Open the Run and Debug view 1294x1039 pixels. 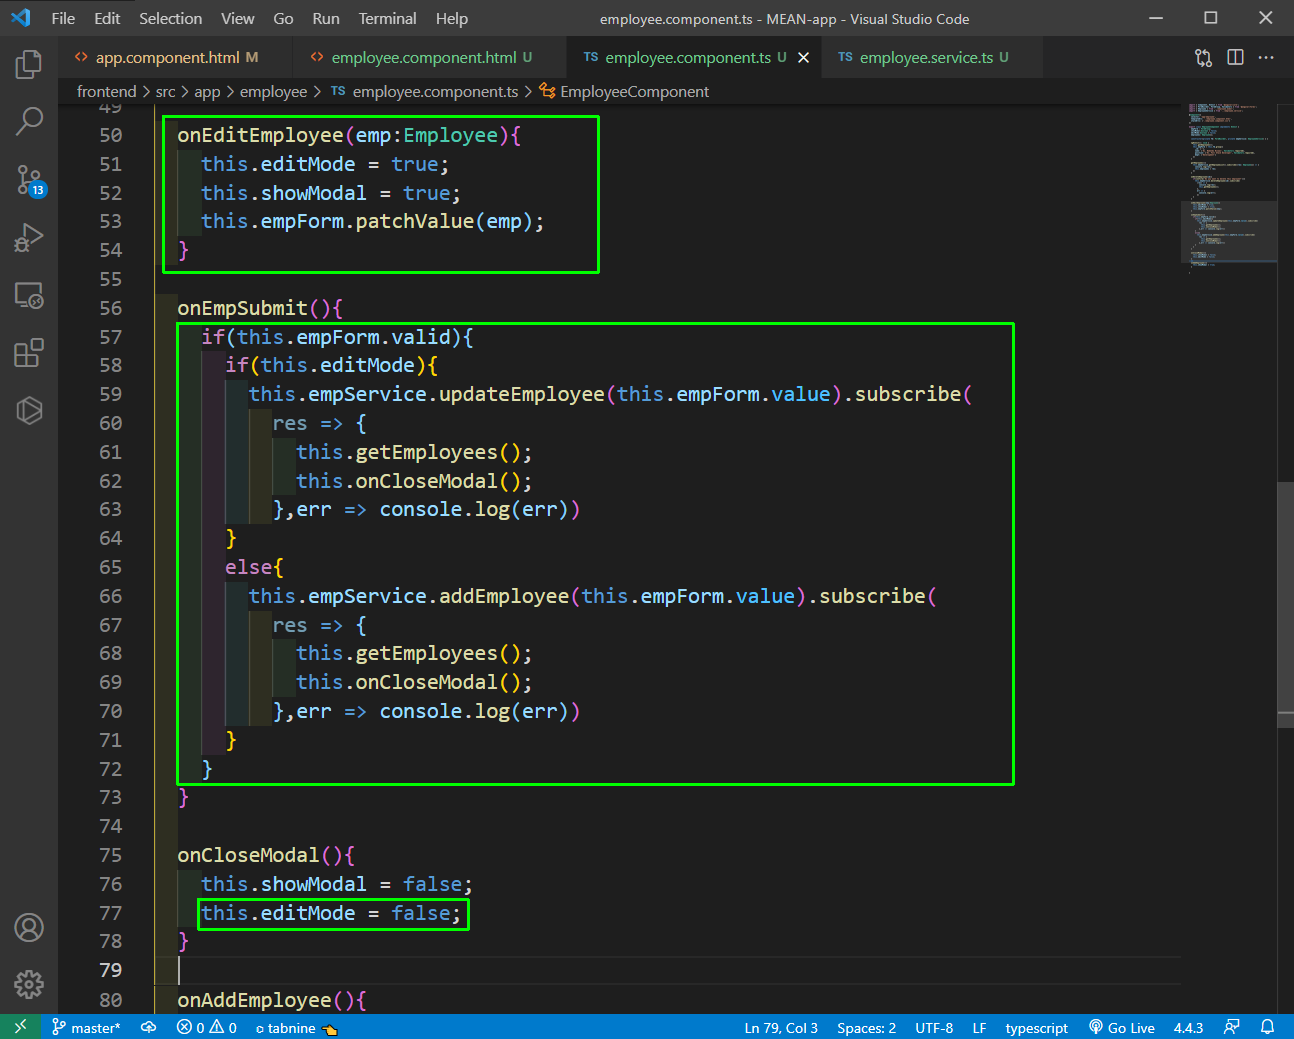click(29, 238)
